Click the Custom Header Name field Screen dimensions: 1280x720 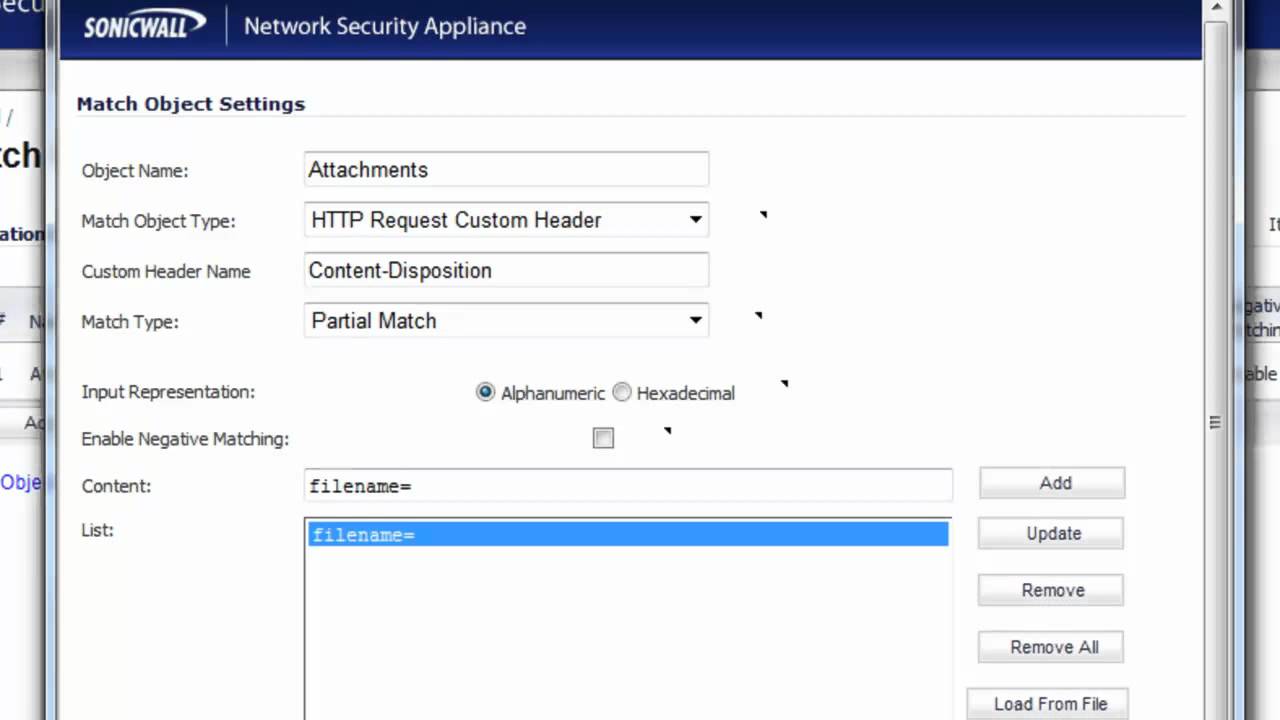[x=506, y=271]
